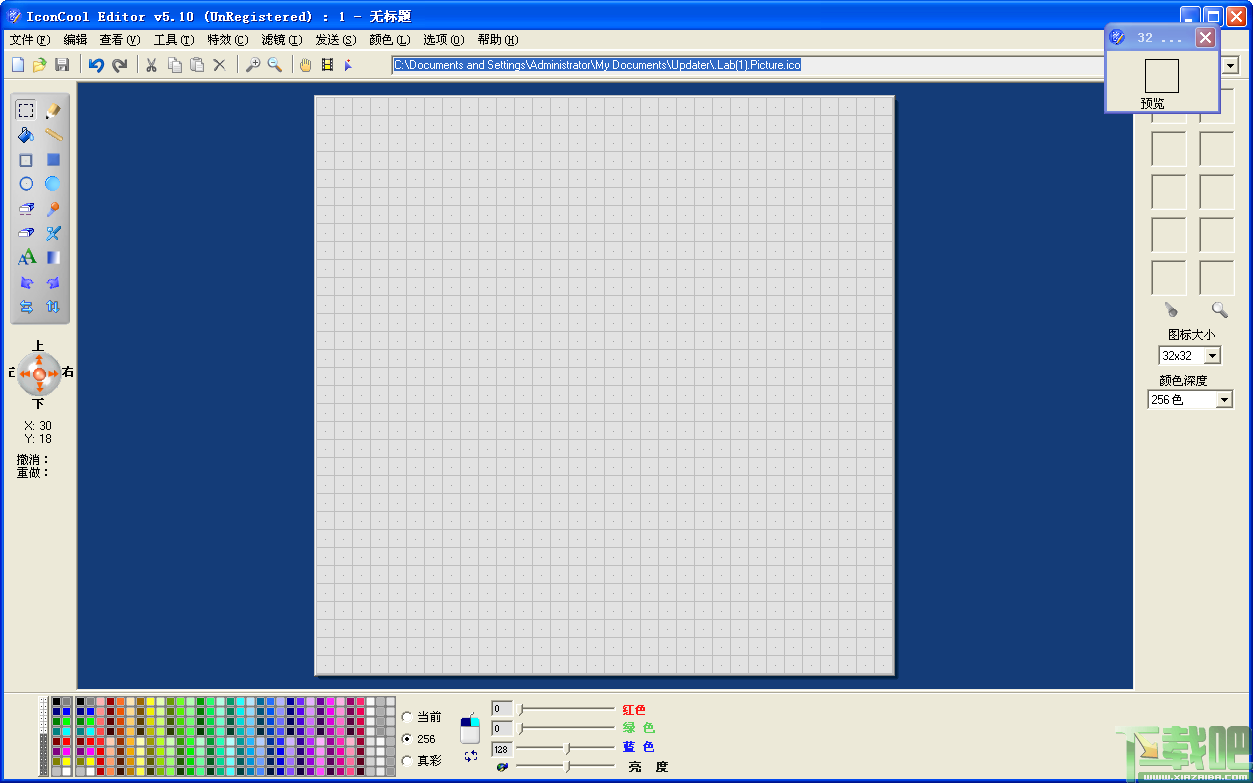
Task: Click the 亮度 brightness slider
Action: click(x=567, y=767)
